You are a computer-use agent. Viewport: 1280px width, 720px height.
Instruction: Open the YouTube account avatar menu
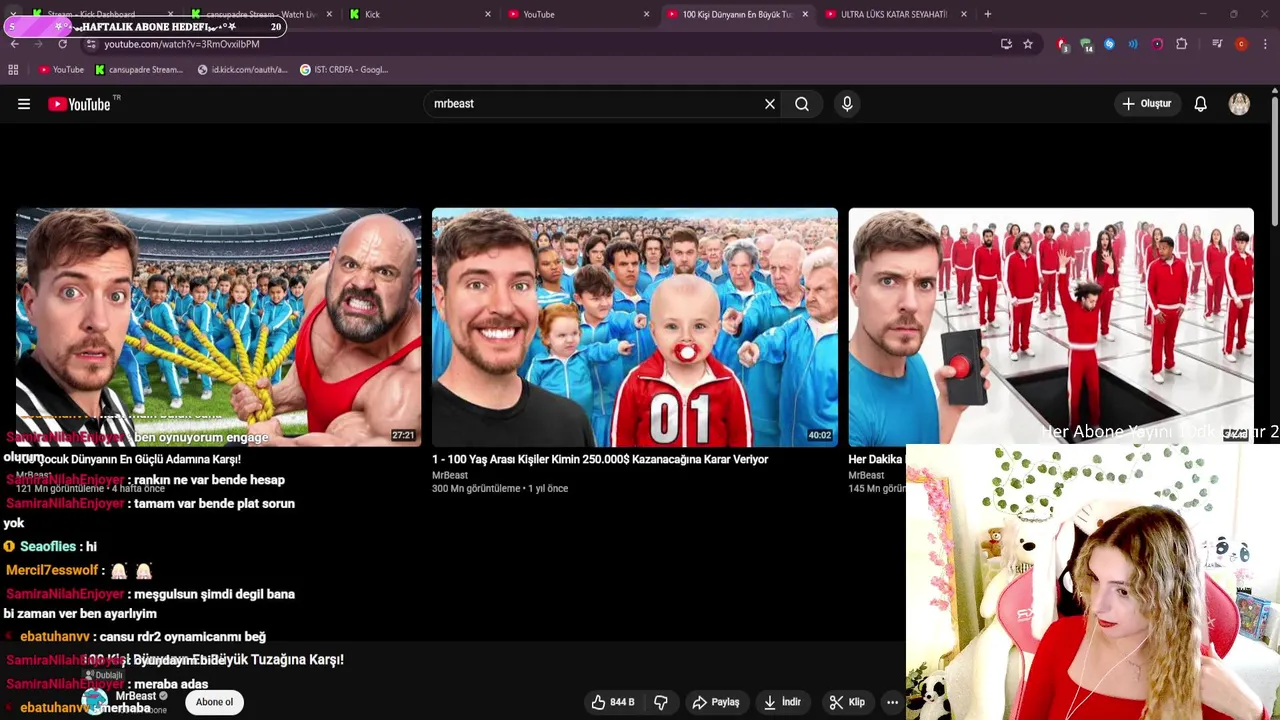tap(1239, 104)
